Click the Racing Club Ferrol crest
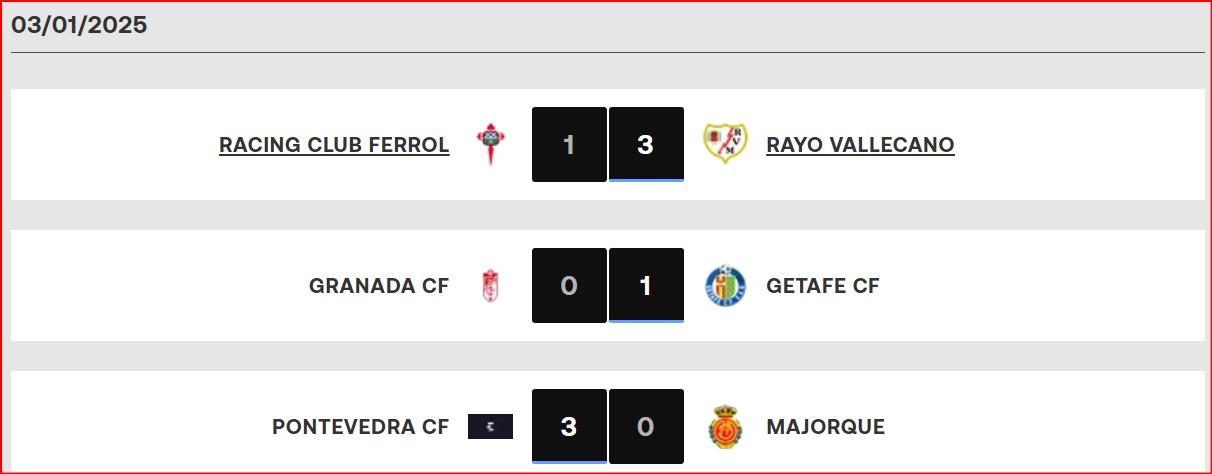 click(490, 145)
